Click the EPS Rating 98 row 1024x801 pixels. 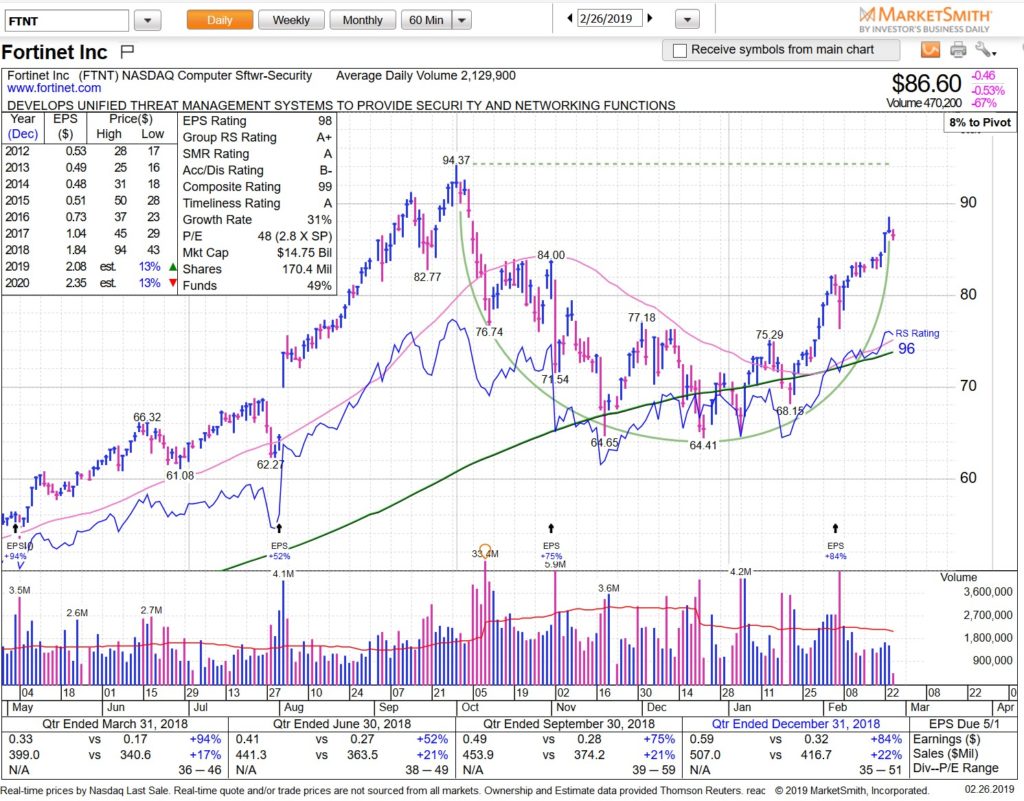pyautogui.click(x=257, y=121)
